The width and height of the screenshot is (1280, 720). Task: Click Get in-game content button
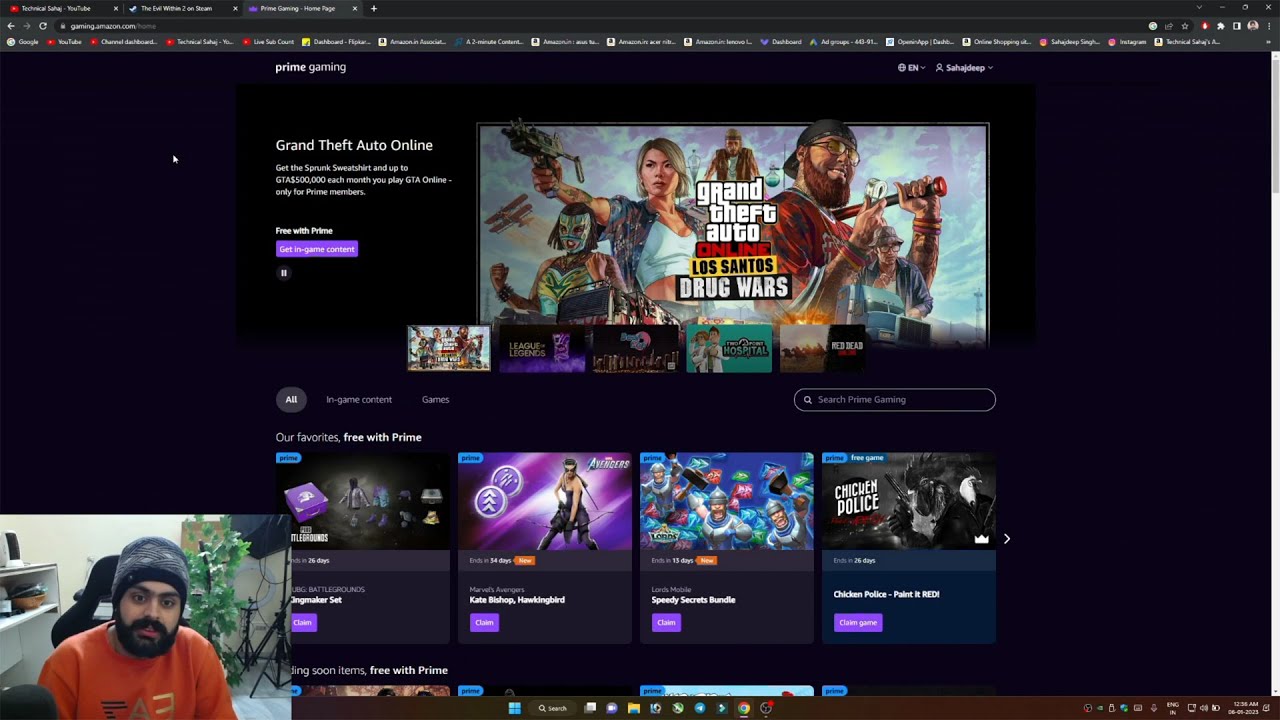(317, 249)
